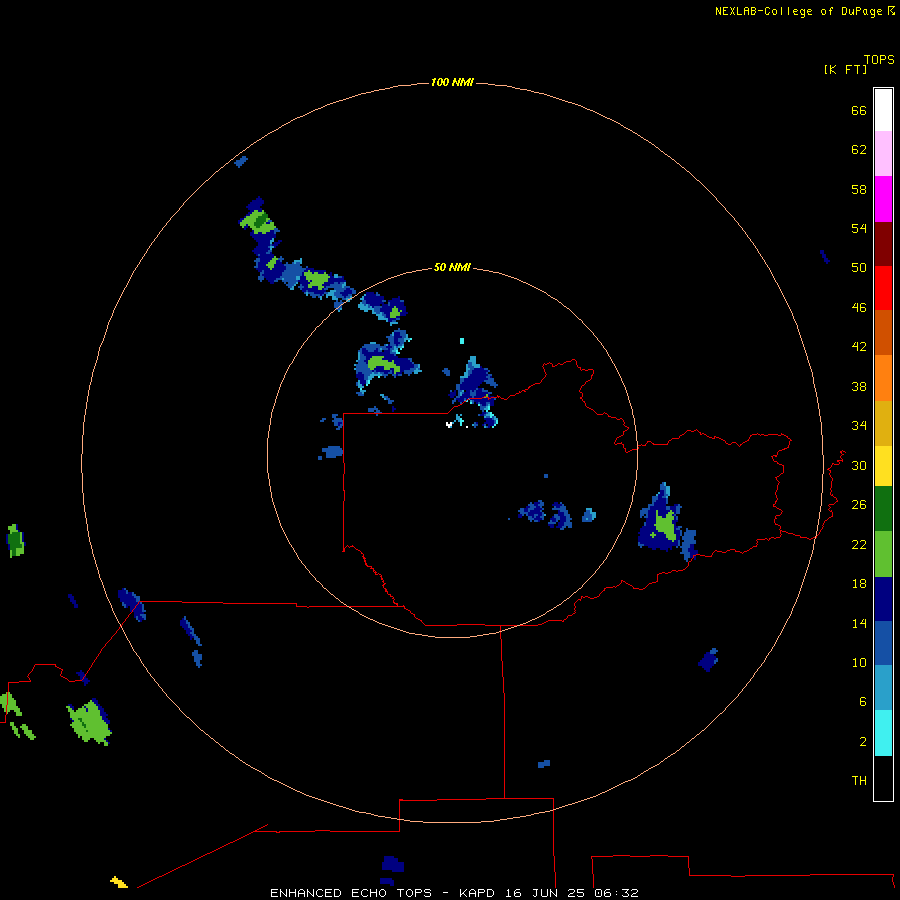Viewport: 900px width, 900px height.
Task: Click the legend value '6'
Action: pyautogui.click(x=863, y=701)
